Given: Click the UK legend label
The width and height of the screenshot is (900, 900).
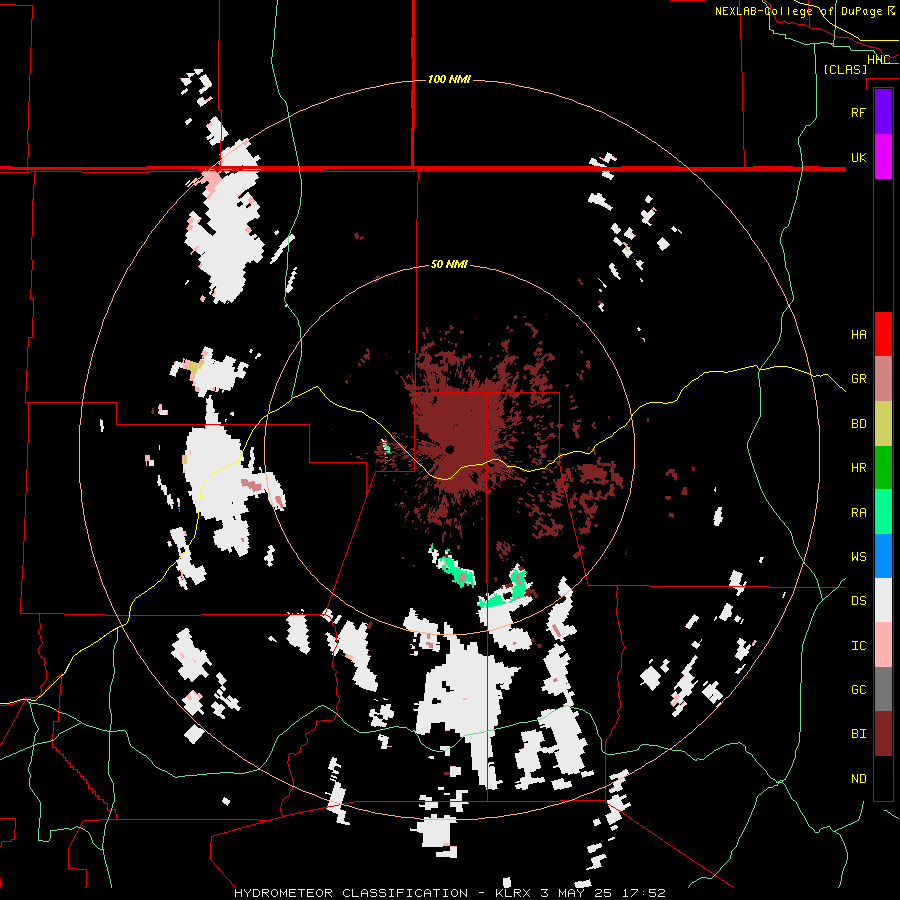Looking at the screenshot, I should (x=858, y=157).
